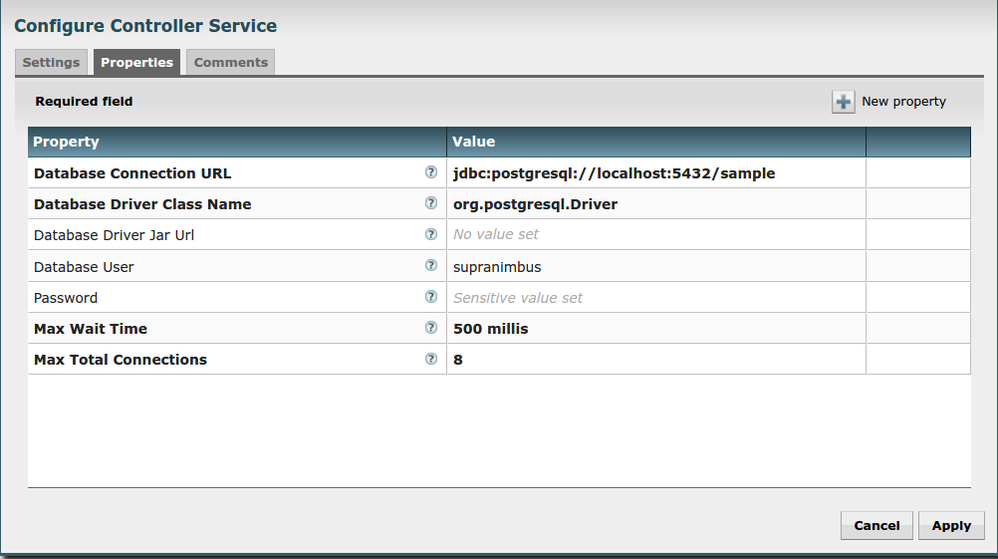Click help icon for Database Driver Class Name
The height and width of the screenshot is (559, 998).
431,203
